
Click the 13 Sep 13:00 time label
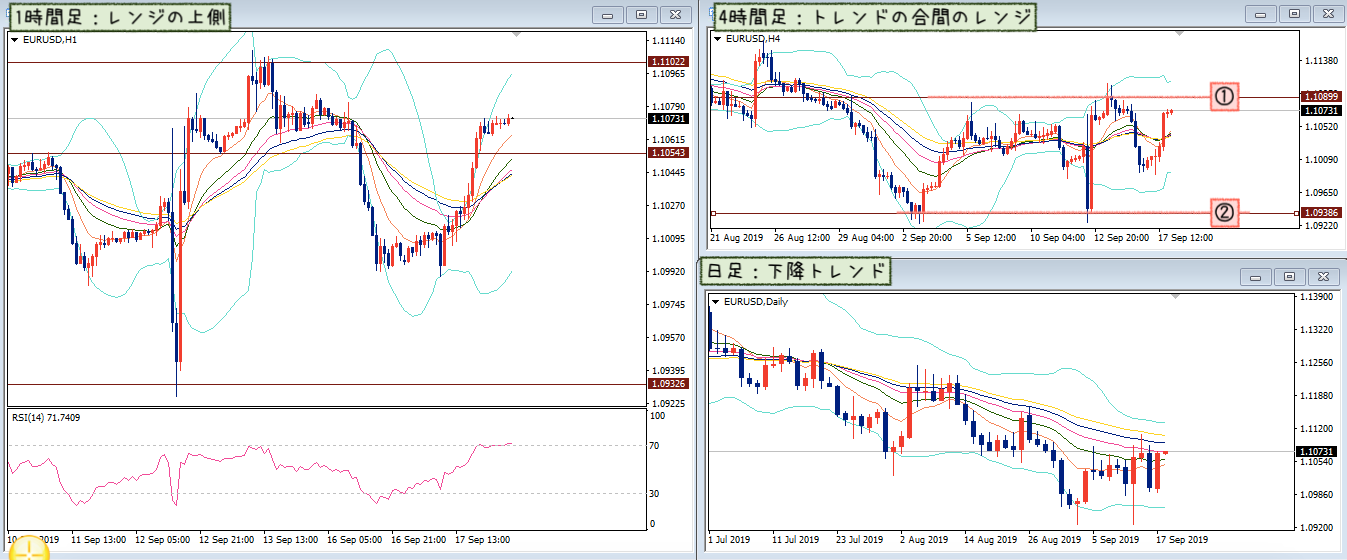[x=290, y=539]
